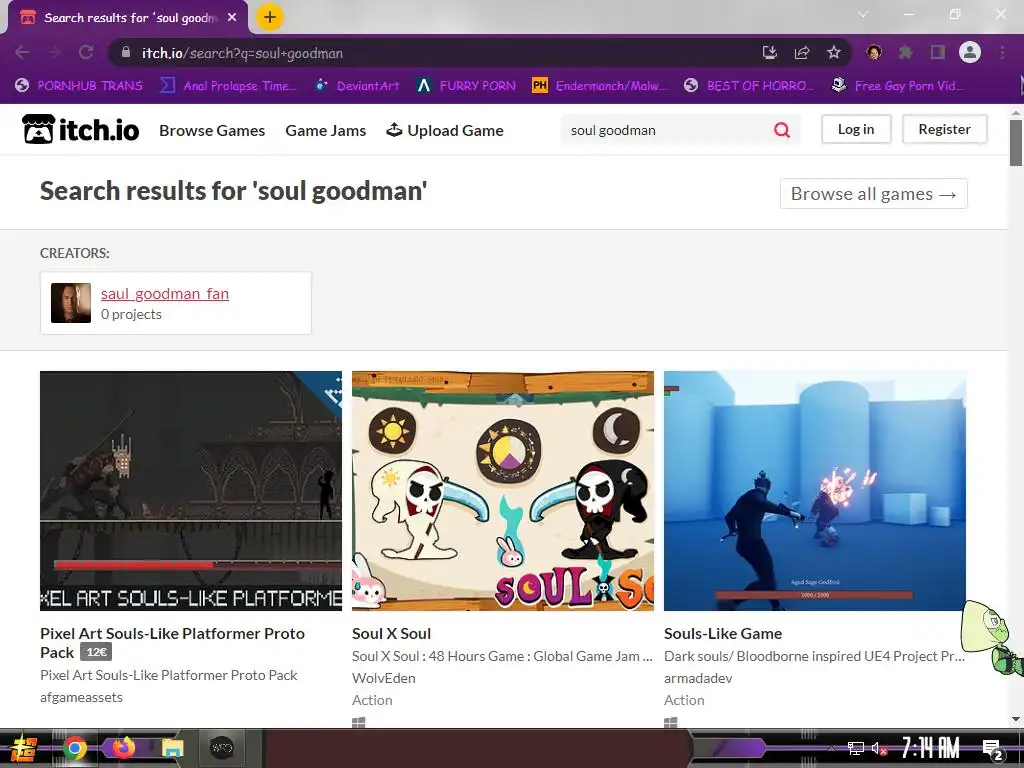Open Game Jams menu
1024x768 pixels.
tap(326, 131)
